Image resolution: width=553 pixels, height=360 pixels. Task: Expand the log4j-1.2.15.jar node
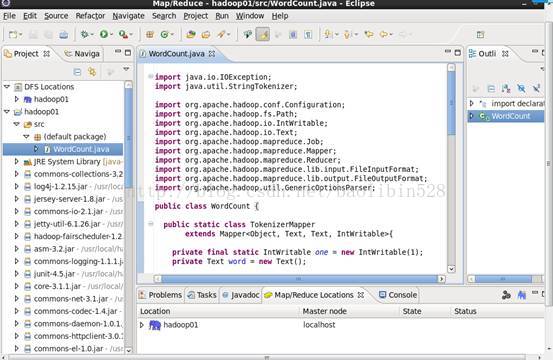click(x=17, y=186)
